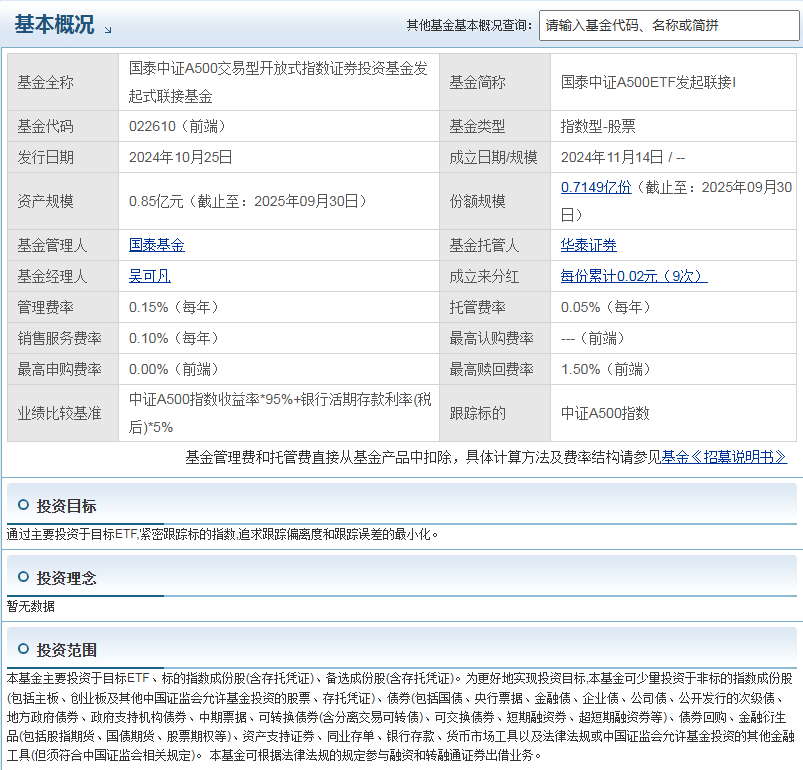Click the 基金简称 label cell

click(495, 82)
